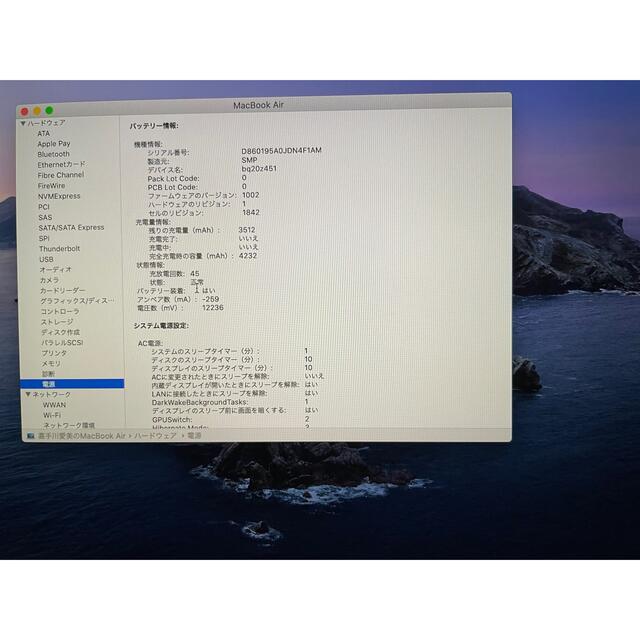This screenshot has width=640, height=640.
Task: Click DarkWakeBackgroundTasks row label
Action: (200, 402)
